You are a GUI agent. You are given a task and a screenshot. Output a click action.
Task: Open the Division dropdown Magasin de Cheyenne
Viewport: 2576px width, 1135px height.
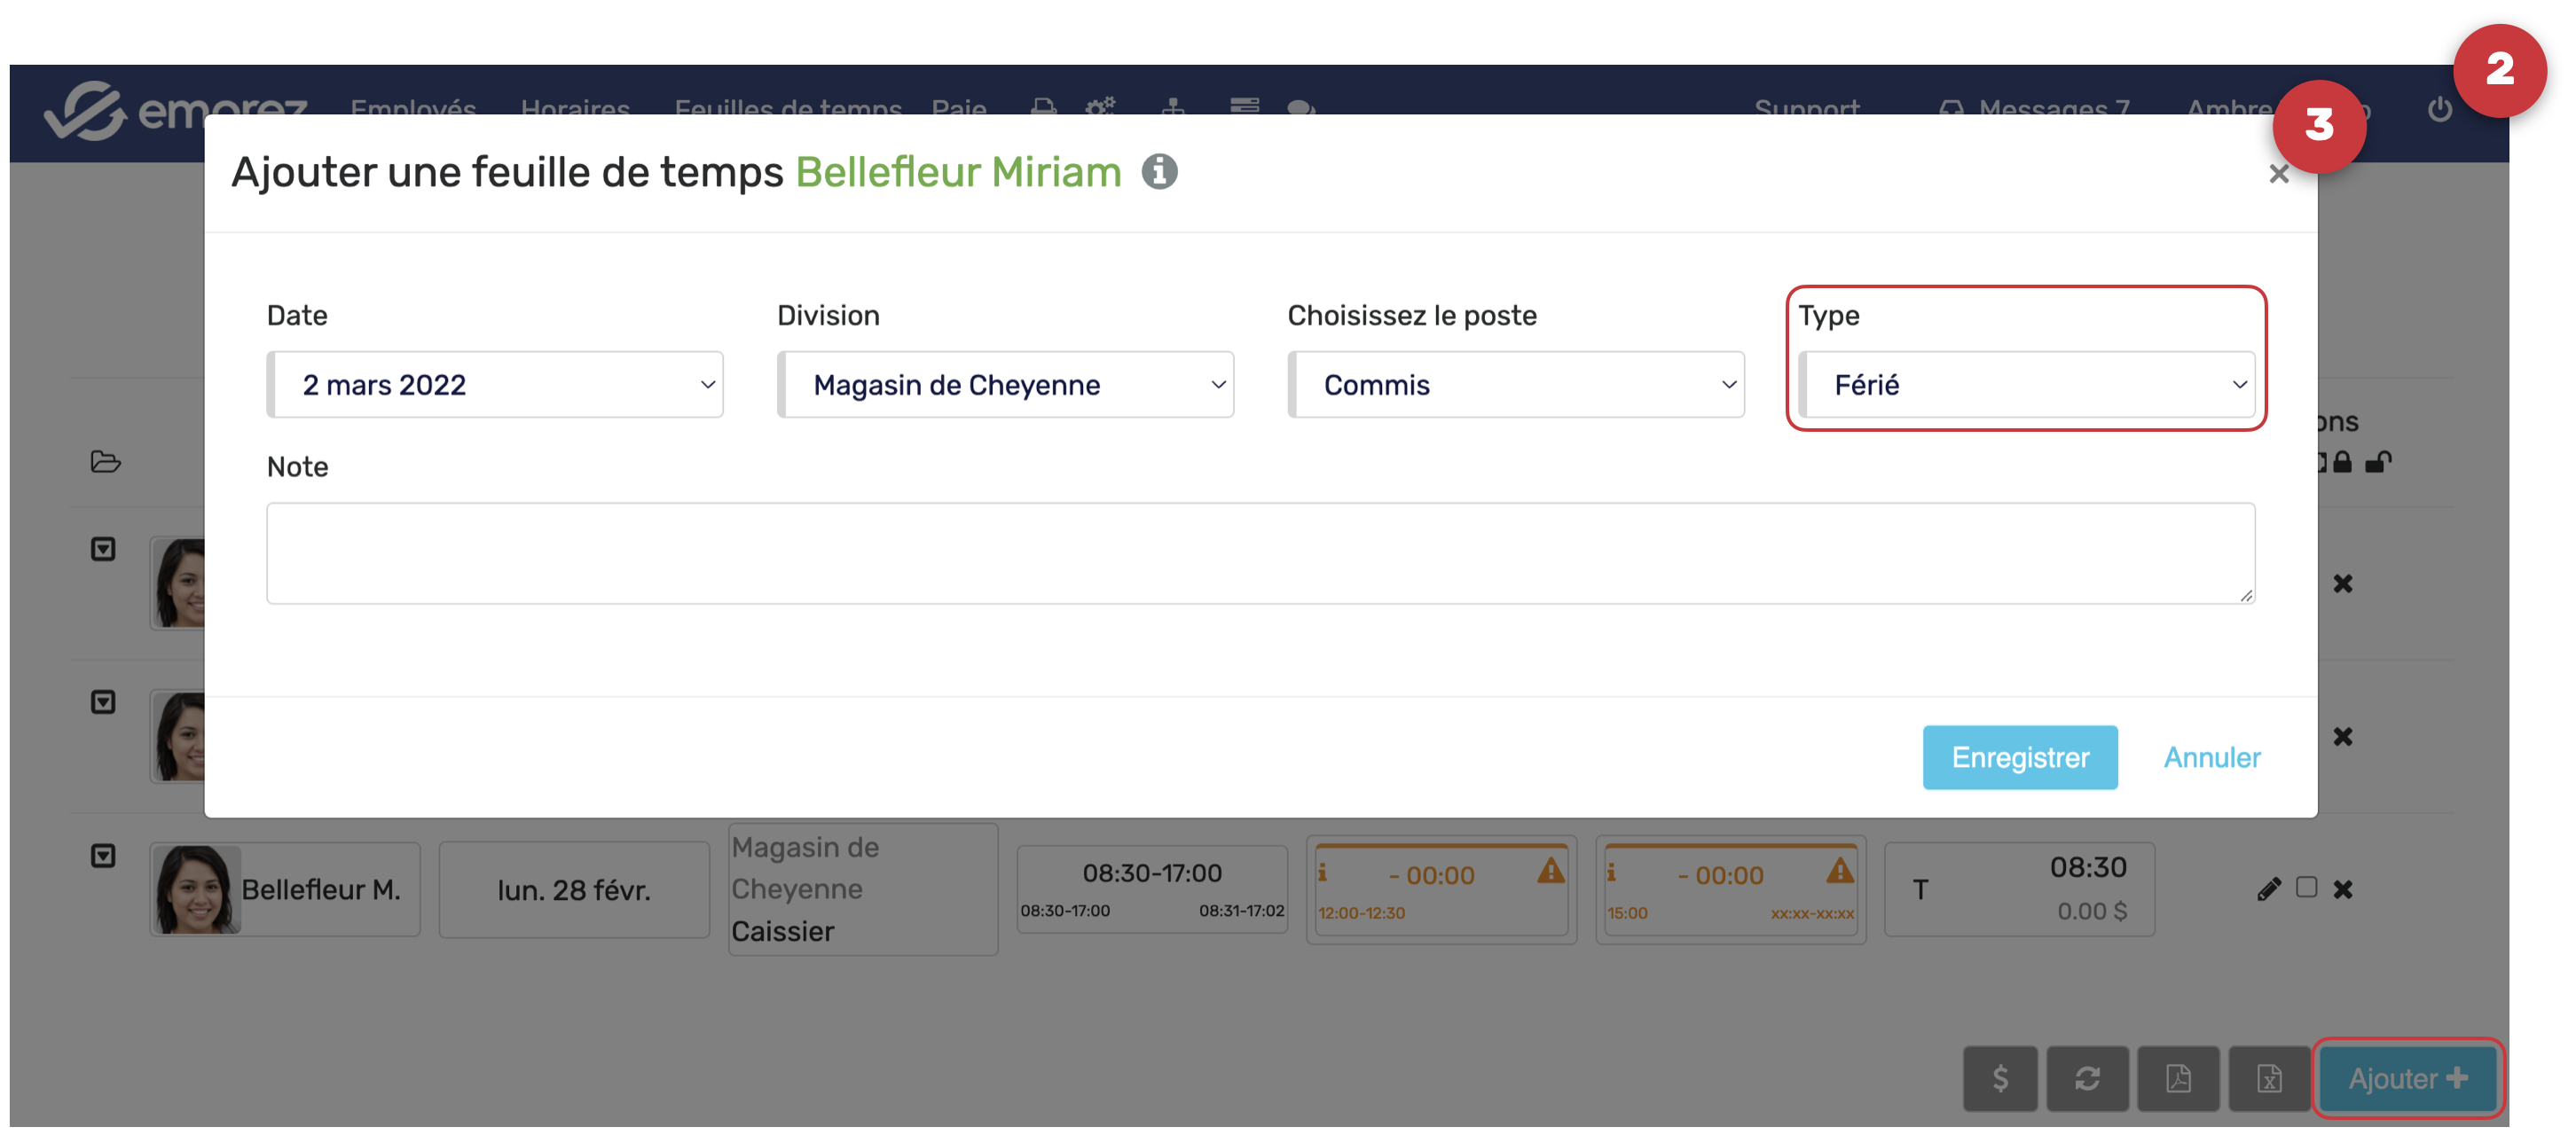click(1005, 385)
